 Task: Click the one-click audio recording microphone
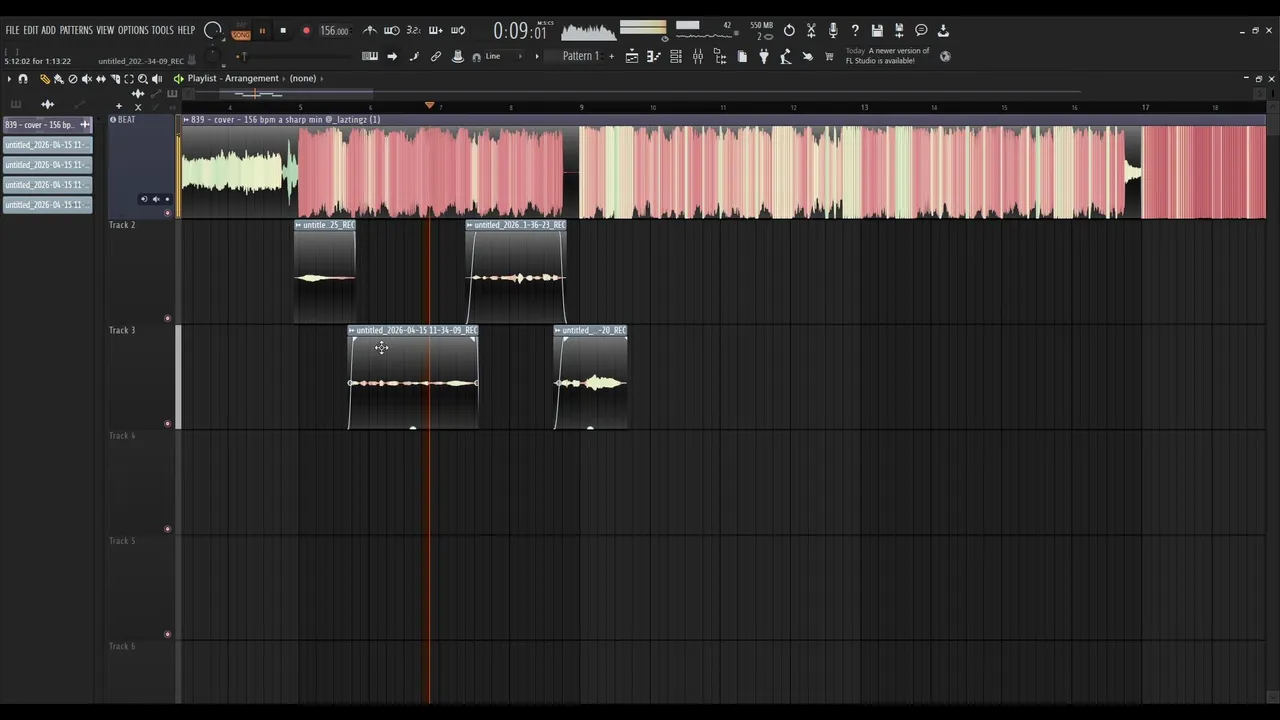pyautogui.click(x=833, y=30)
